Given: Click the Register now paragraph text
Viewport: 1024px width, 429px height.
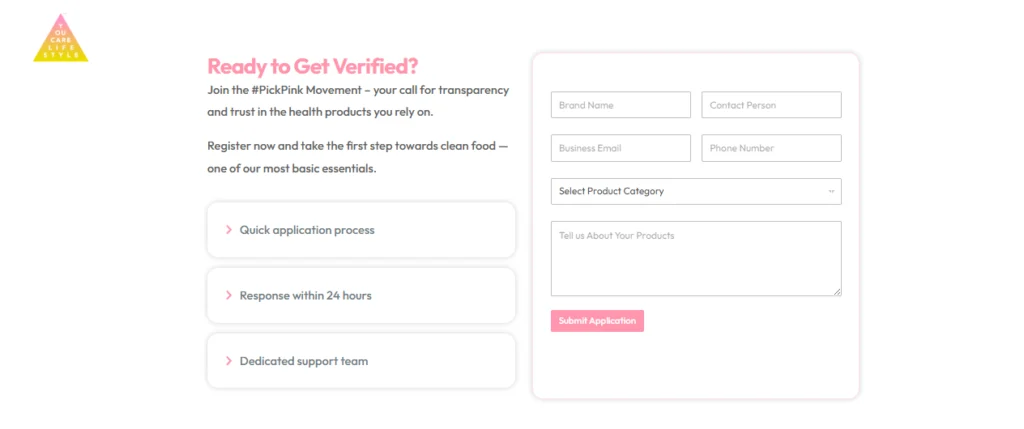Looking at the screenshot, I should point(357,156).
